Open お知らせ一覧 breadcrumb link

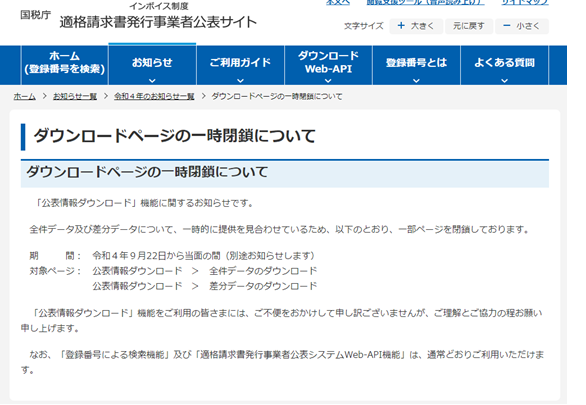click(x=75, y=96)
